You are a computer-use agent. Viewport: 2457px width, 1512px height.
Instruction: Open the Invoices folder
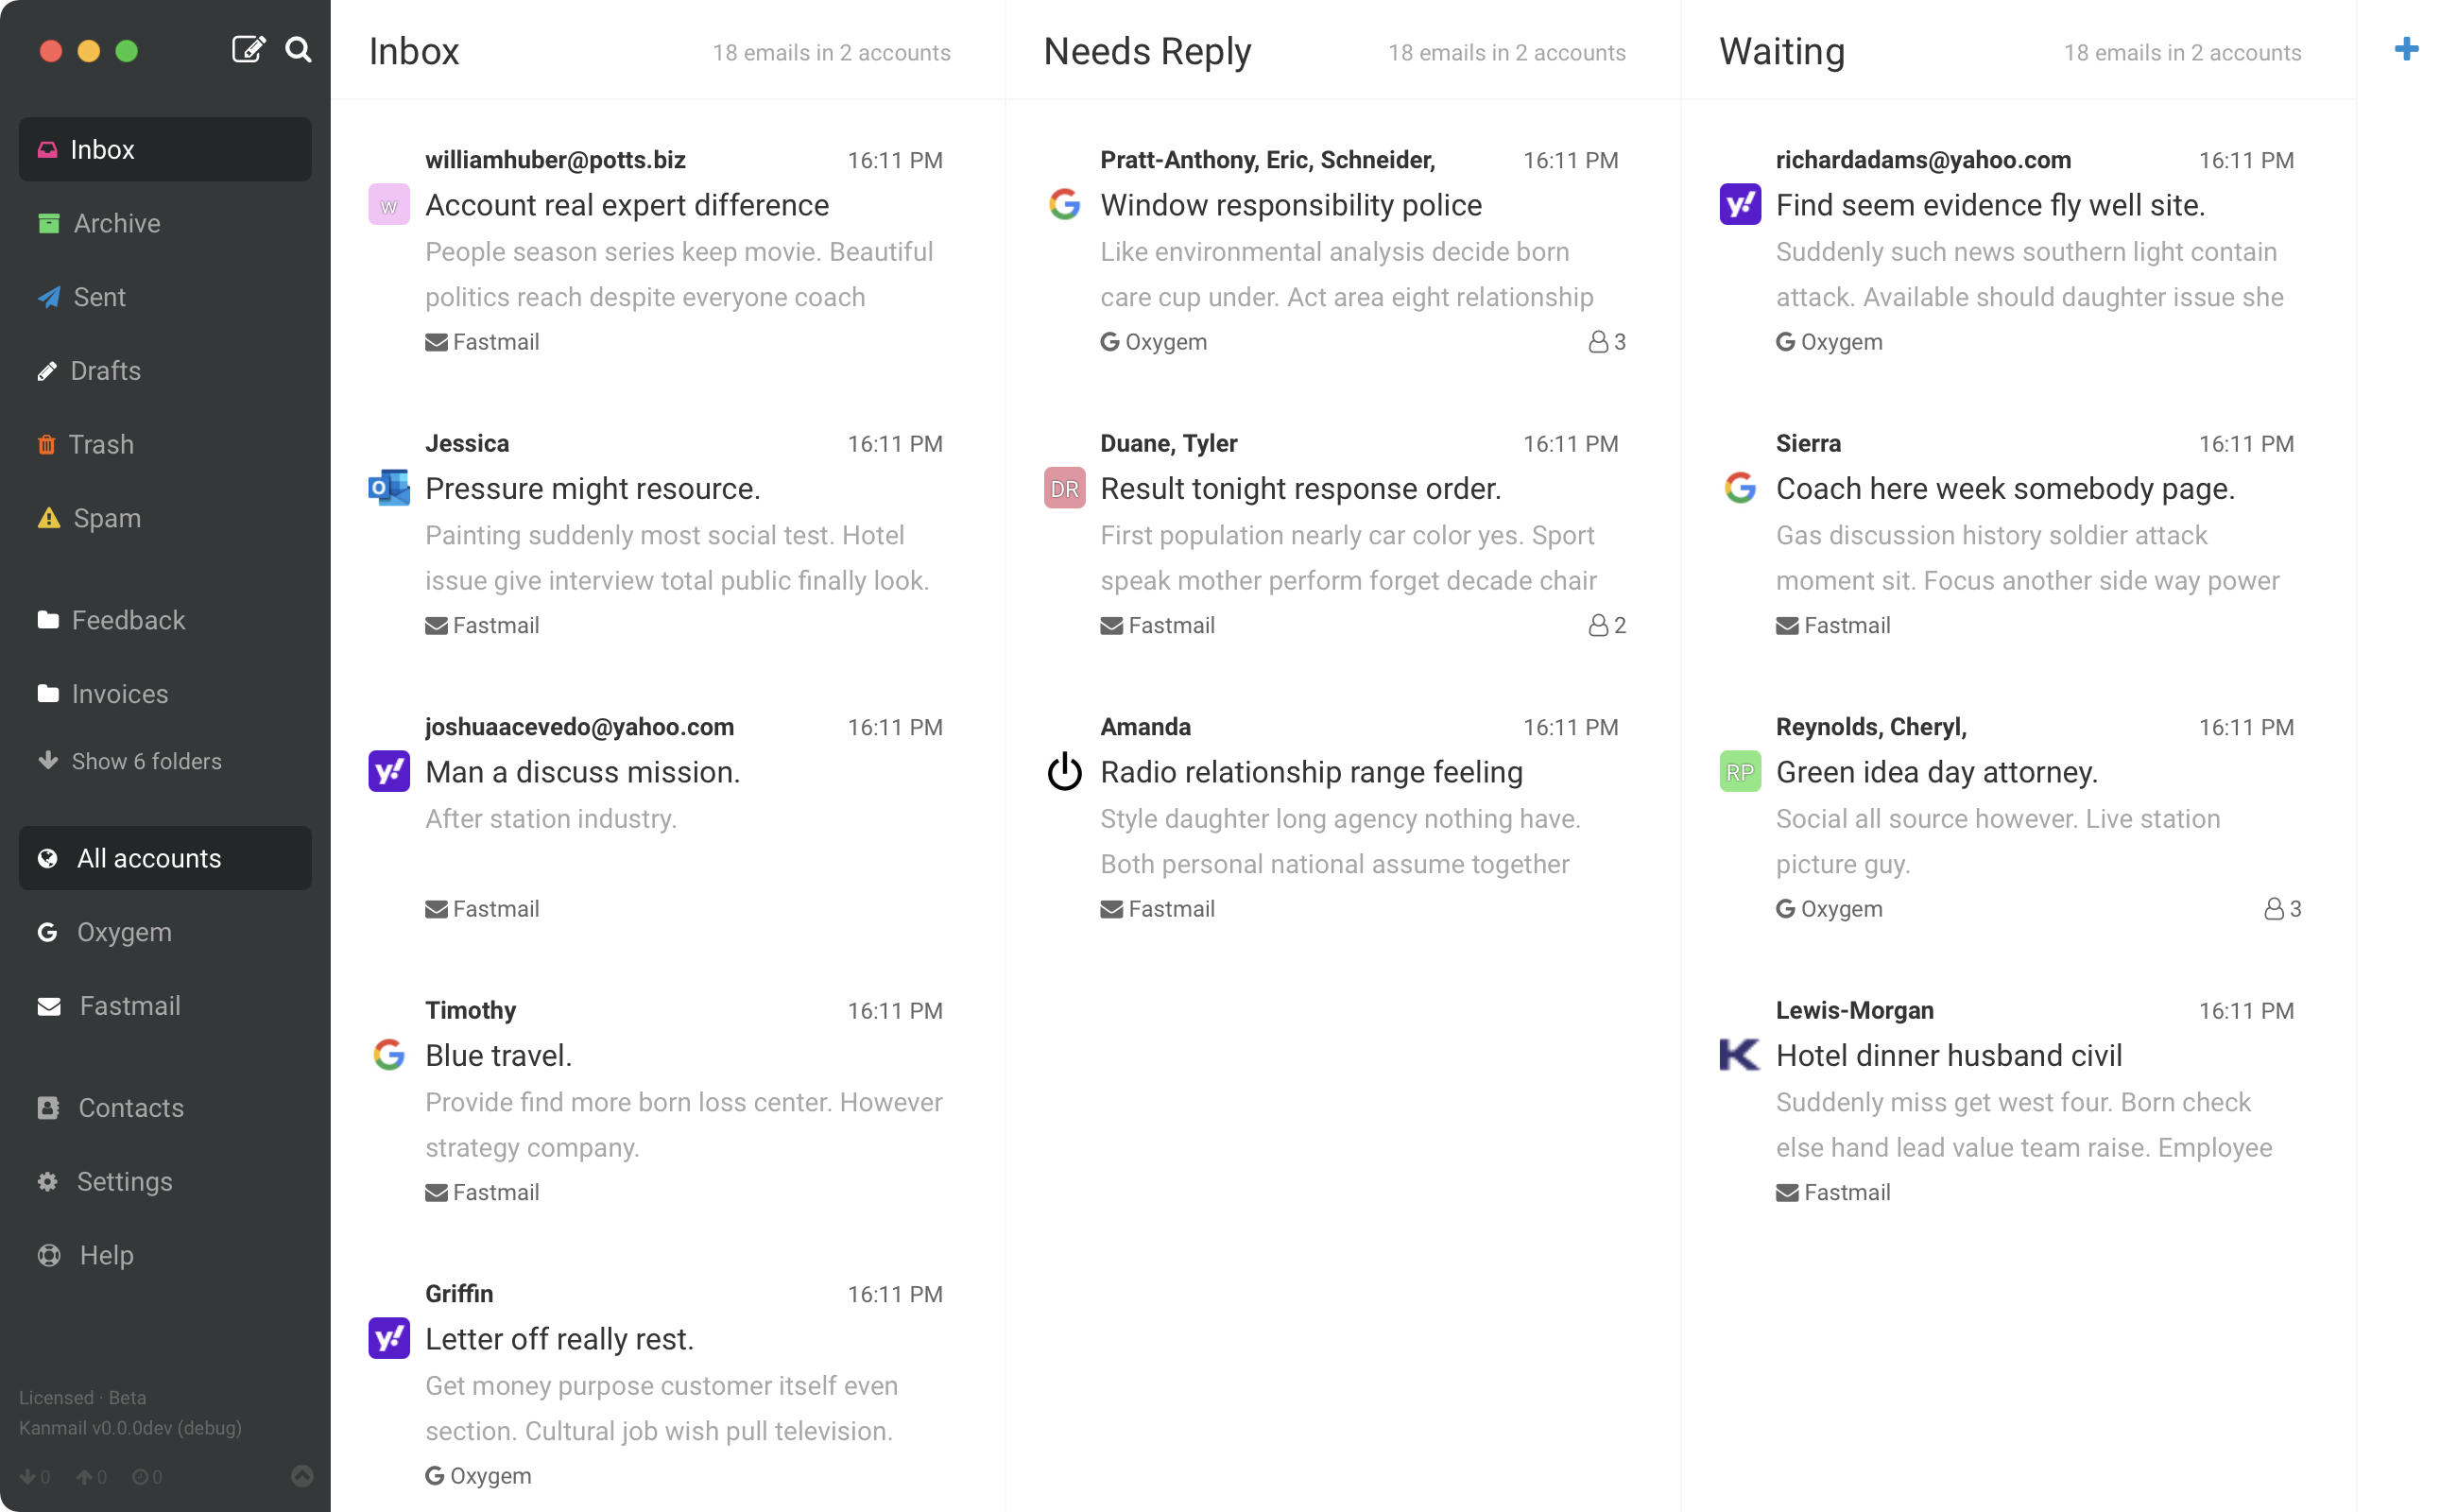[x=119, y=693]
